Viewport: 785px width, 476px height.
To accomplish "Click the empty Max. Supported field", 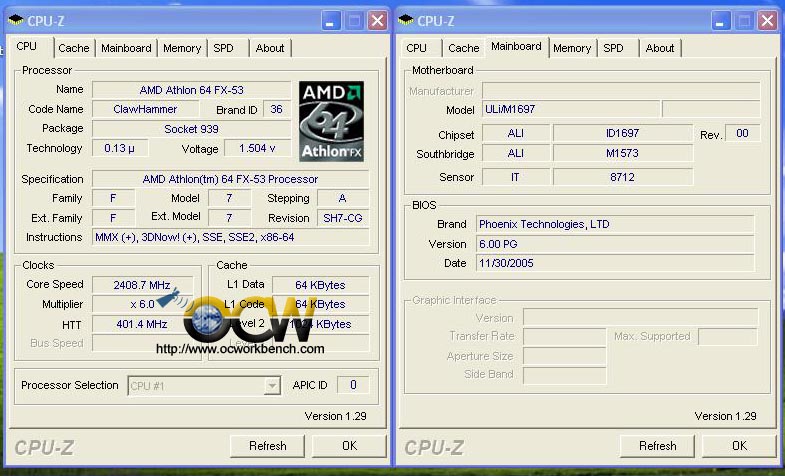I will coord(728,336).
